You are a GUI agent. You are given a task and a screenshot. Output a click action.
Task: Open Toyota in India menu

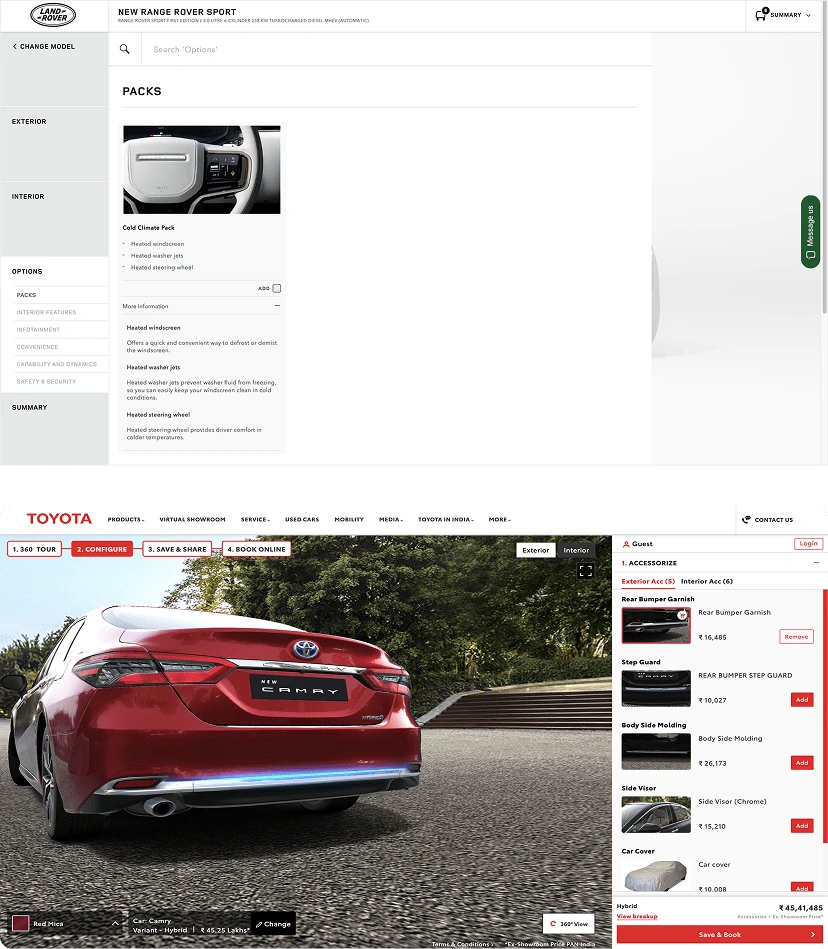tap(446, 519)
